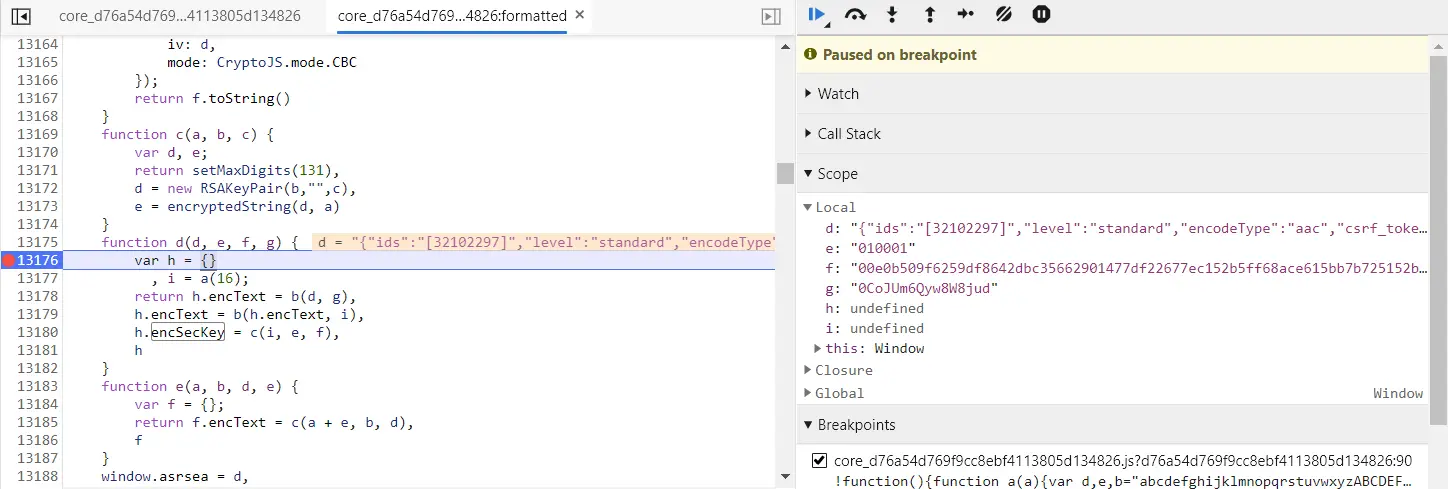The height and width of the screenshot is (489, 1448).
Task: Hide the debugger pane icon
Action: 770,16
